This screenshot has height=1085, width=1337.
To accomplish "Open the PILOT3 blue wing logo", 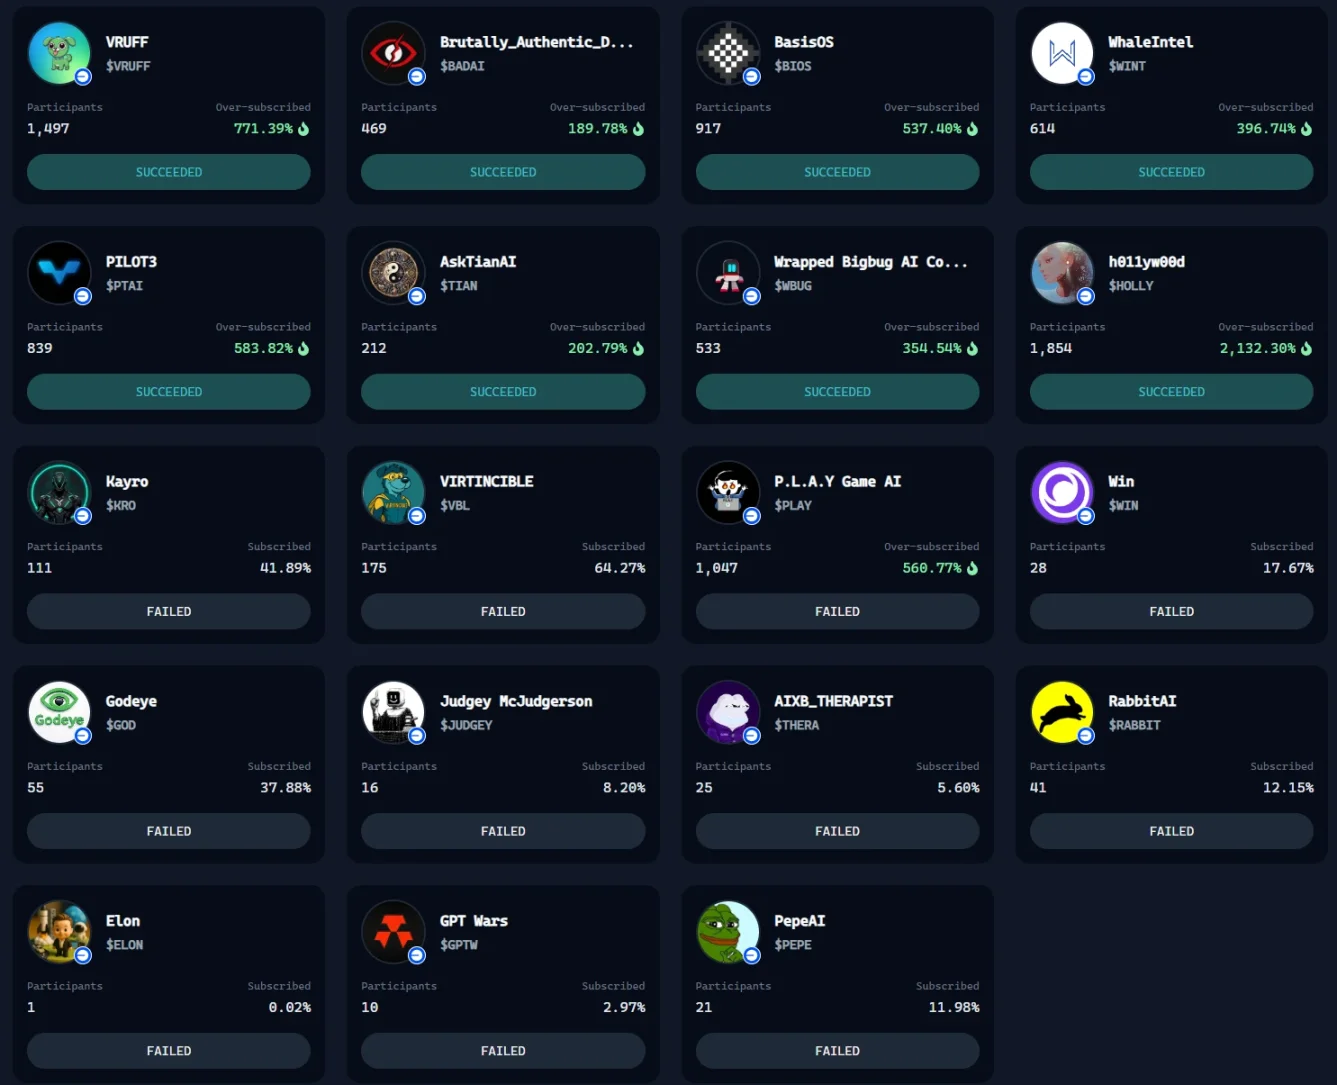I will [x=59, y=273].
